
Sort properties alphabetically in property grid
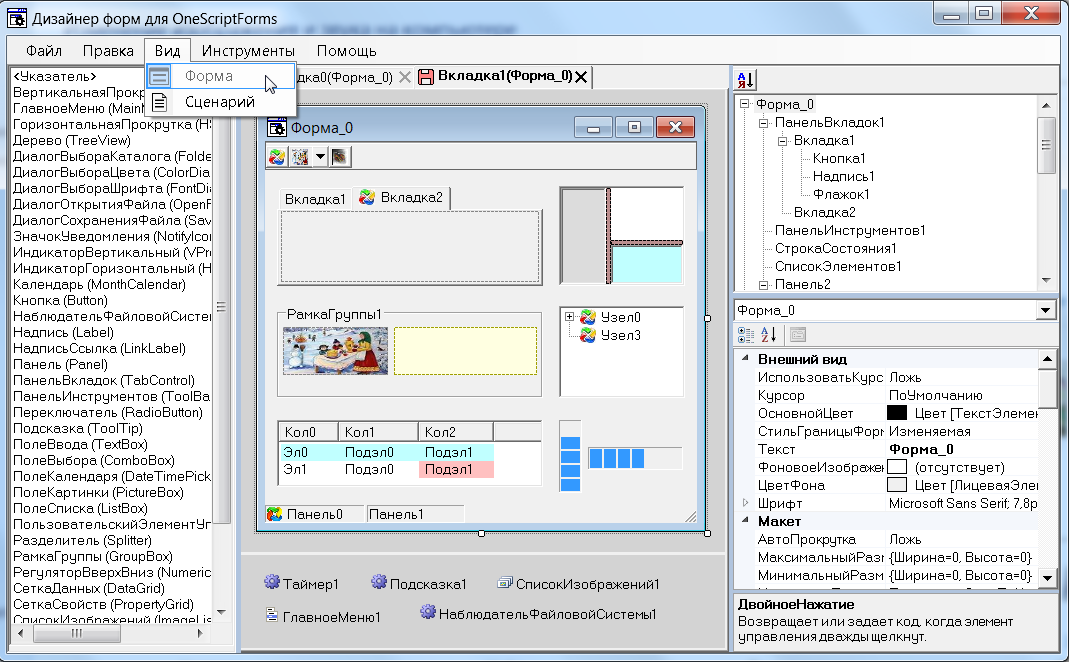769,335
